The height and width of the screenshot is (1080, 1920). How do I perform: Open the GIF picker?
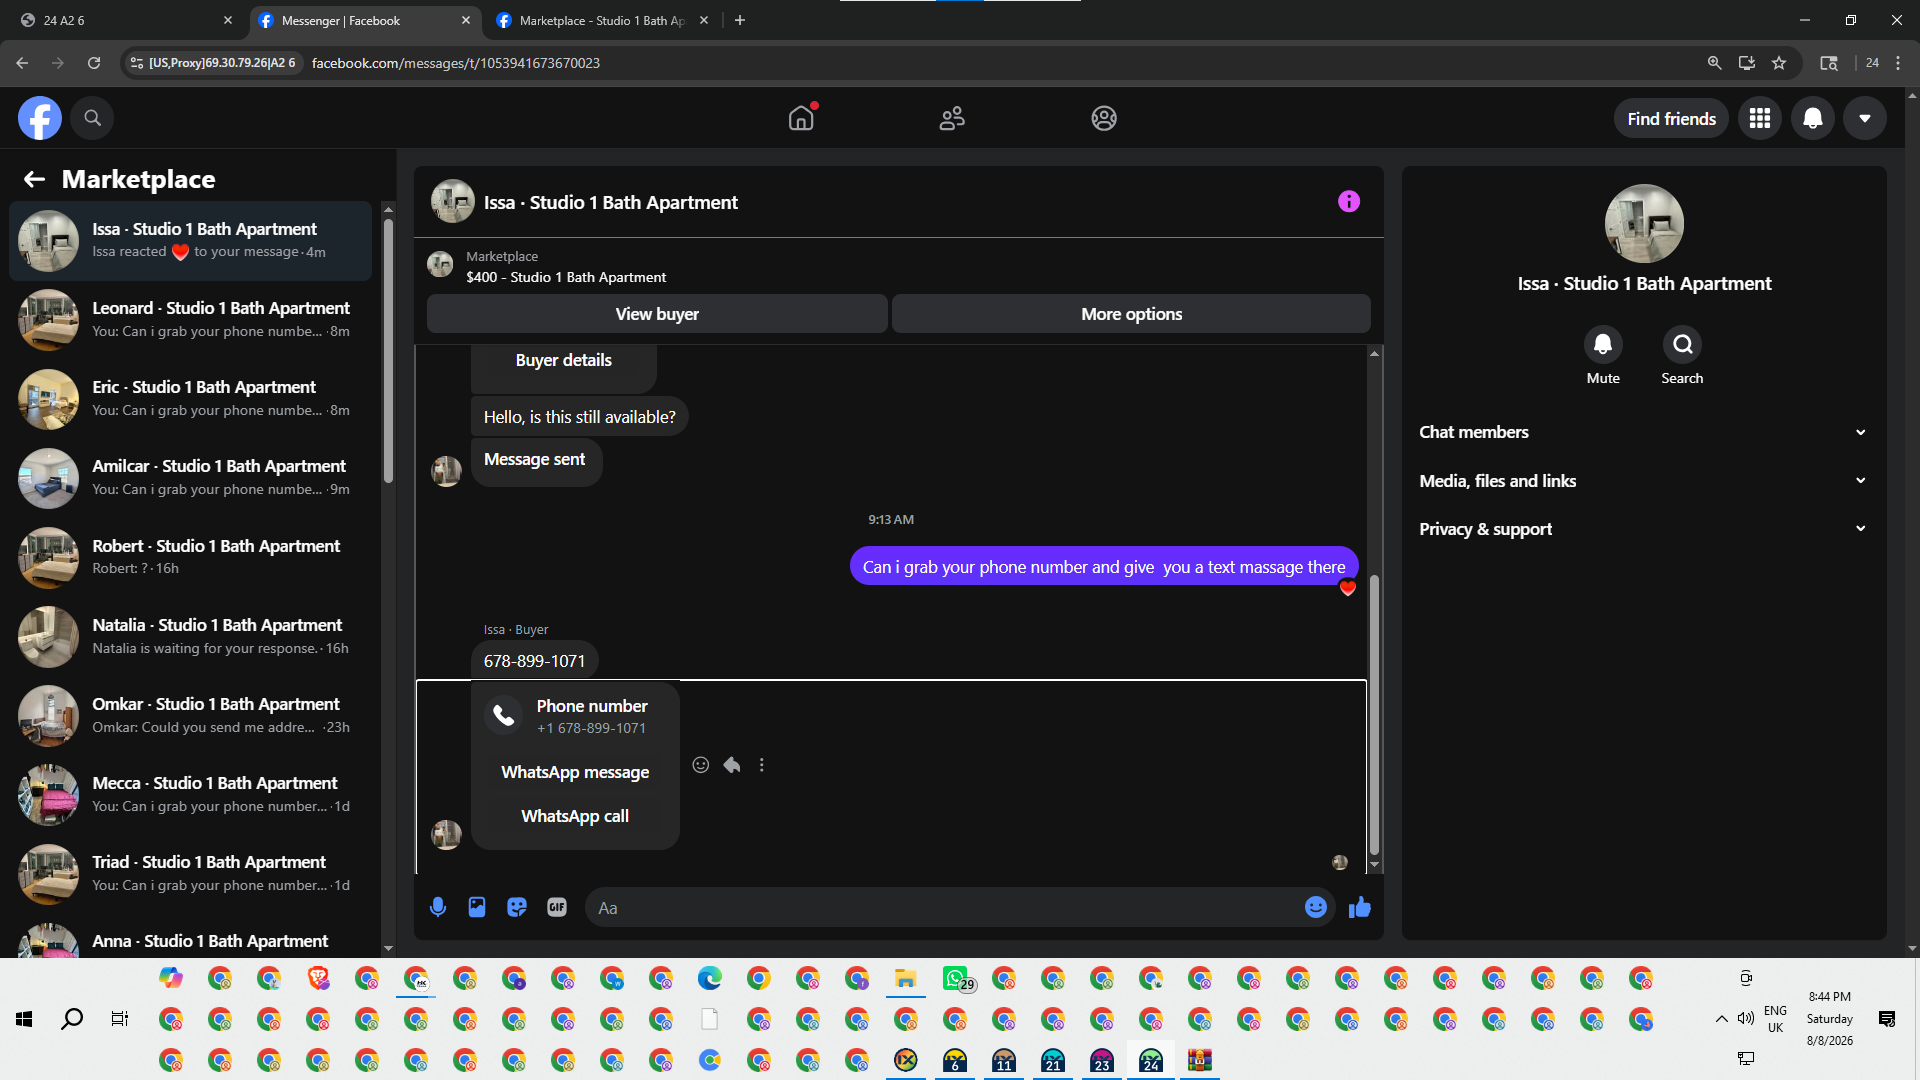click(557, 907)
